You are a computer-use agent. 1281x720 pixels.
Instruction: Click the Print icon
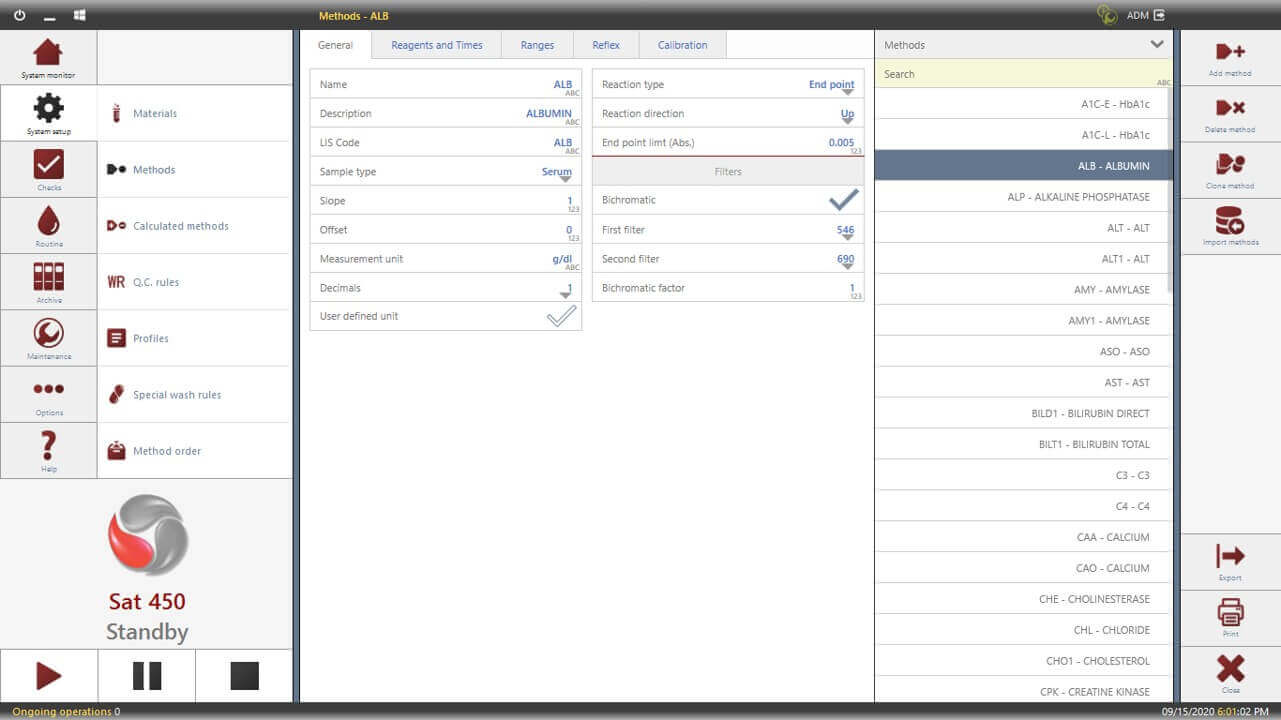click(1229, 611)
